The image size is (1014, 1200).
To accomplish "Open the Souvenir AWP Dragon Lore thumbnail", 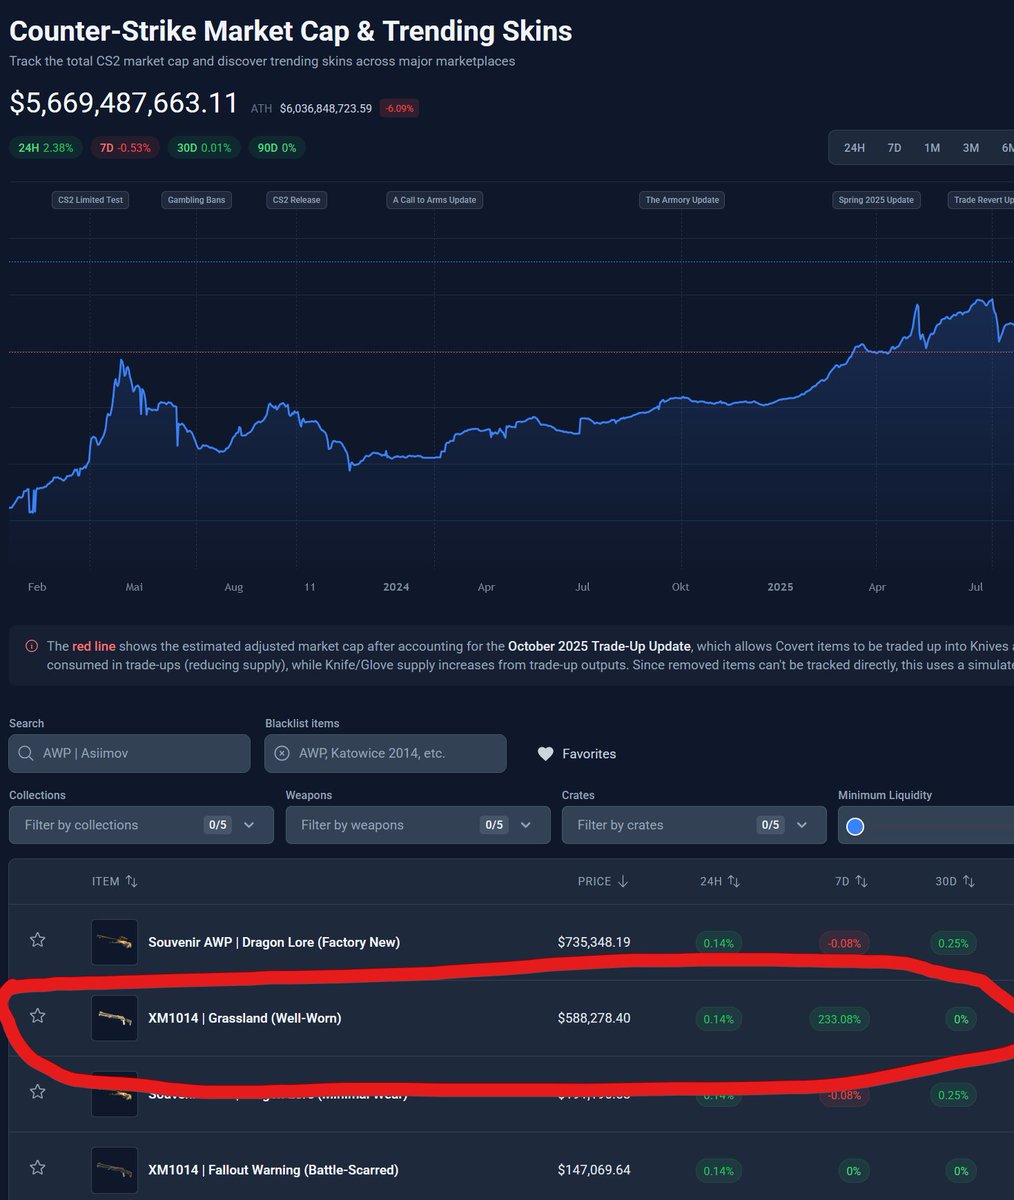I will coord(114,942).
